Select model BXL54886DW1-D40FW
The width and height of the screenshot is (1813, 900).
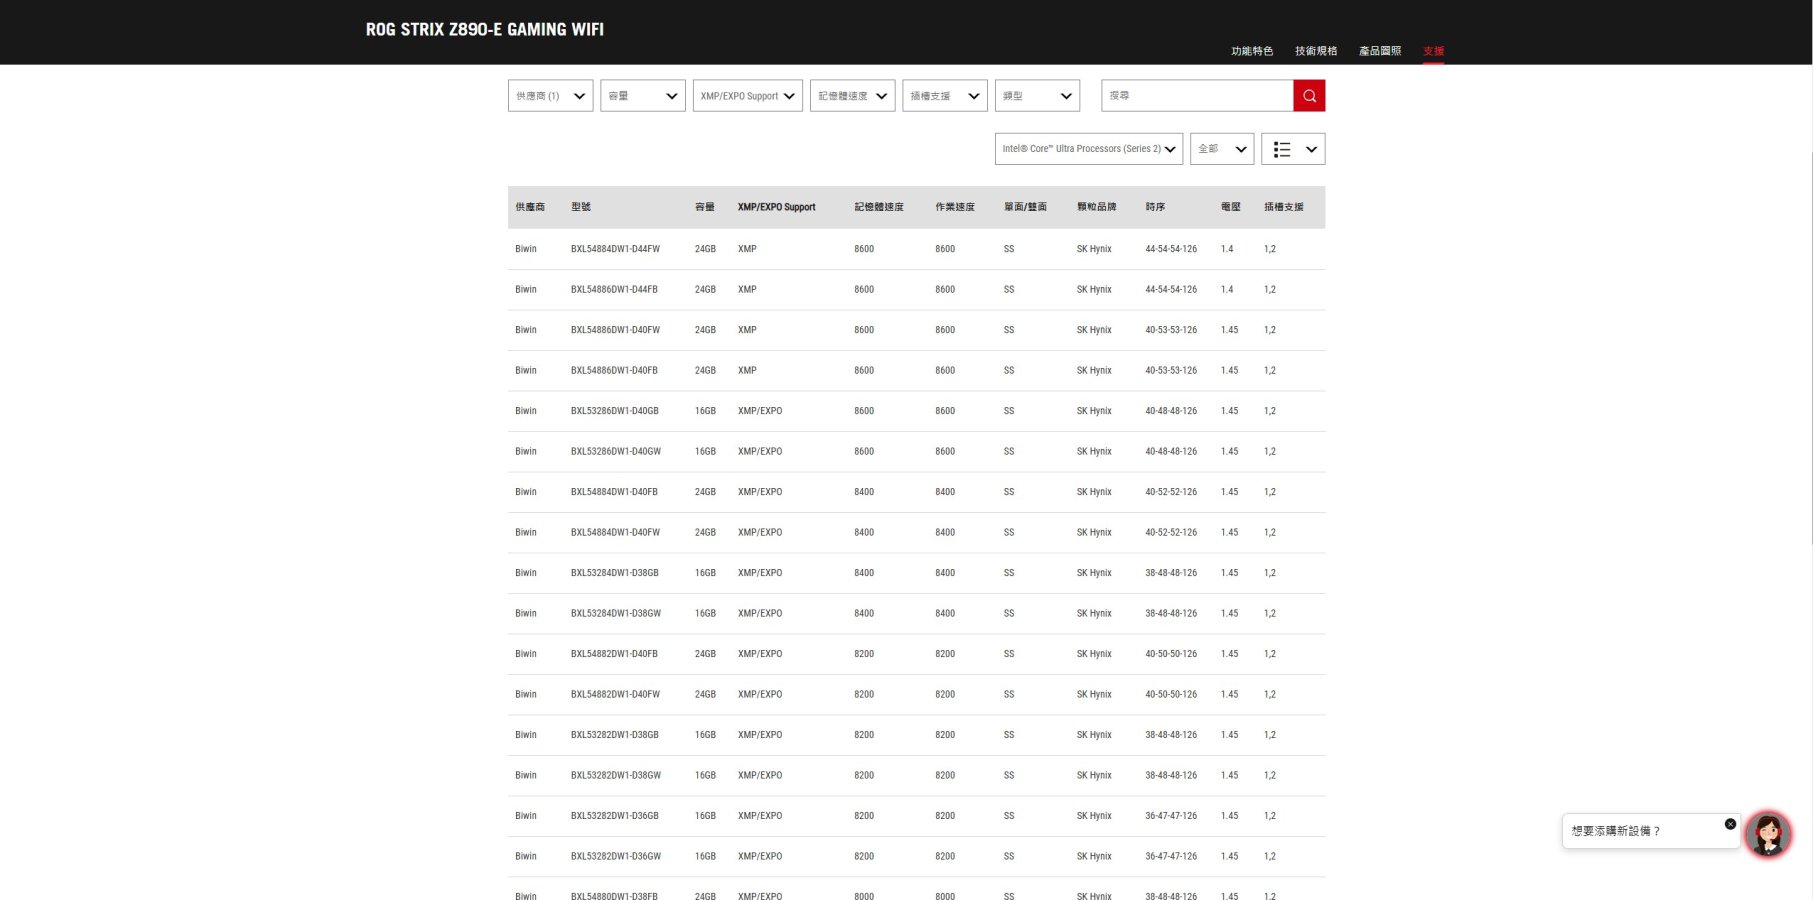click(615, 330)
